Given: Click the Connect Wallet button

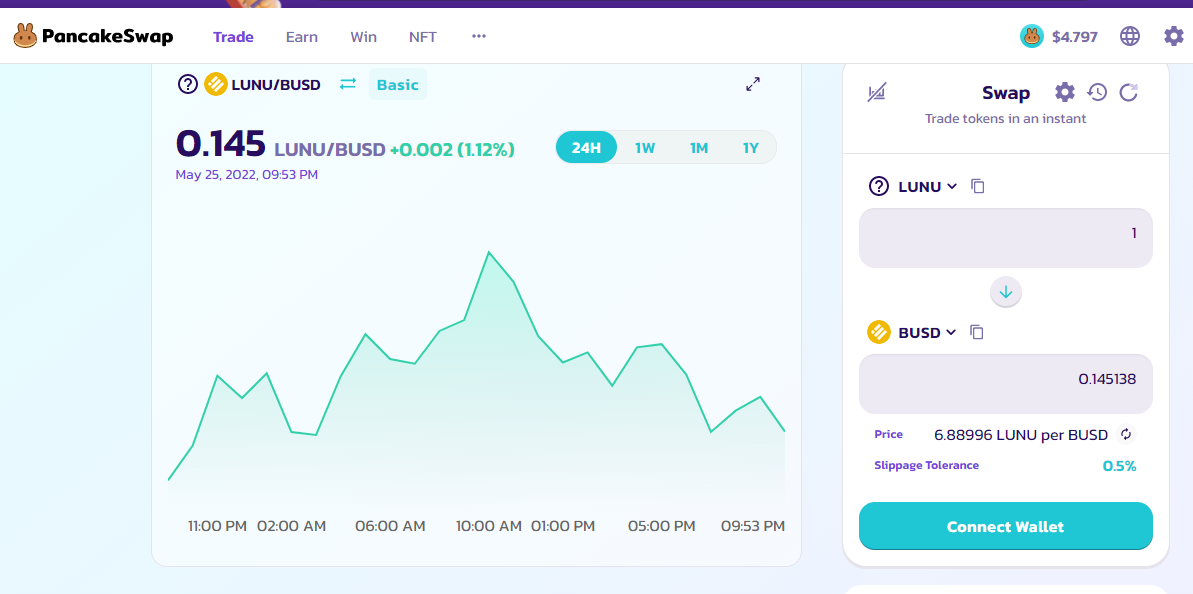Looking at the screenshot, I should 1006,526.
